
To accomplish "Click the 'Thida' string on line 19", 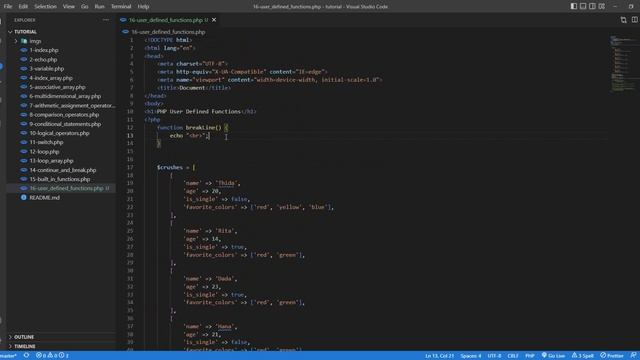I will pos(226,183).
